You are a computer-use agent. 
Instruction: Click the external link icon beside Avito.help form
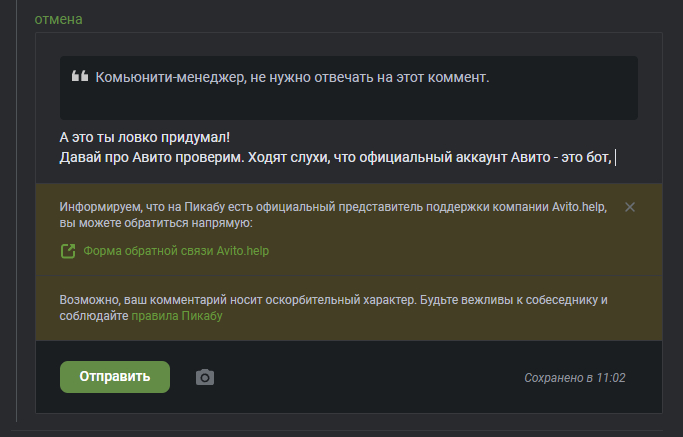[68, 251]
